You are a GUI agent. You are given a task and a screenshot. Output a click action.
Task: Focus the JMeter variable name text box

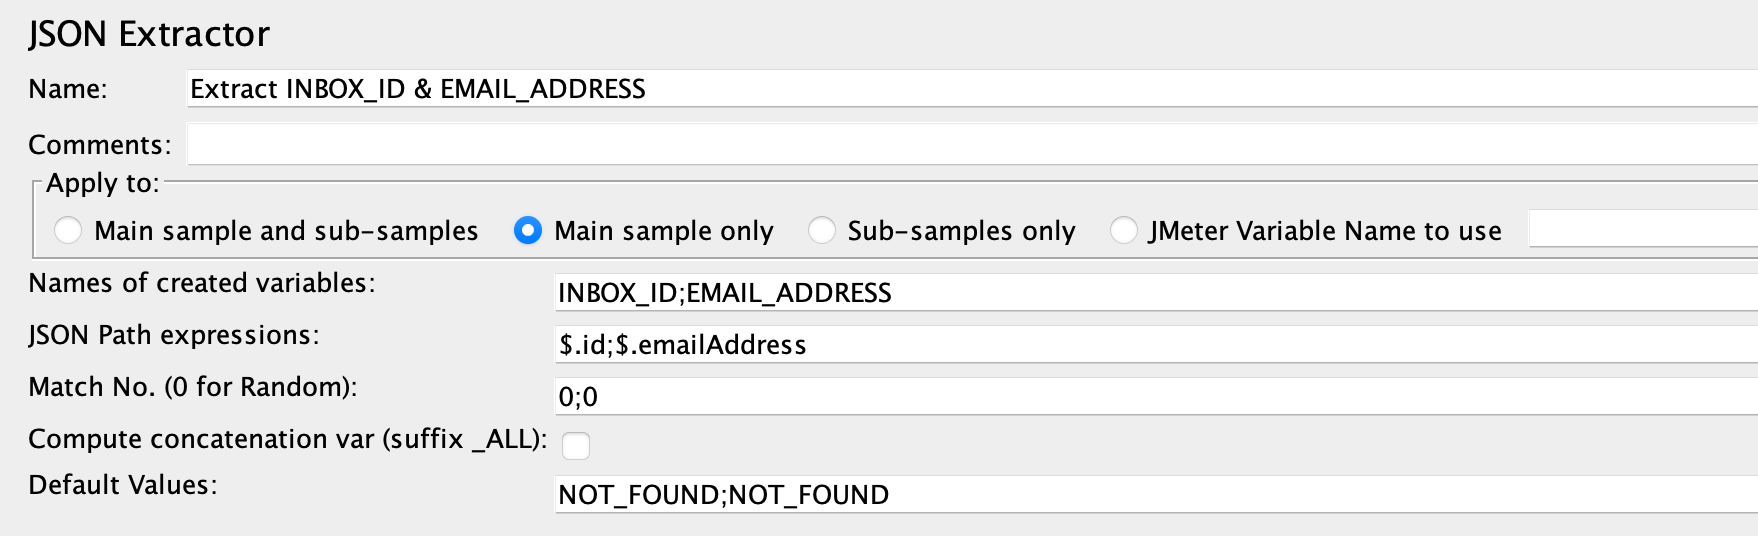coord(1644,229)
